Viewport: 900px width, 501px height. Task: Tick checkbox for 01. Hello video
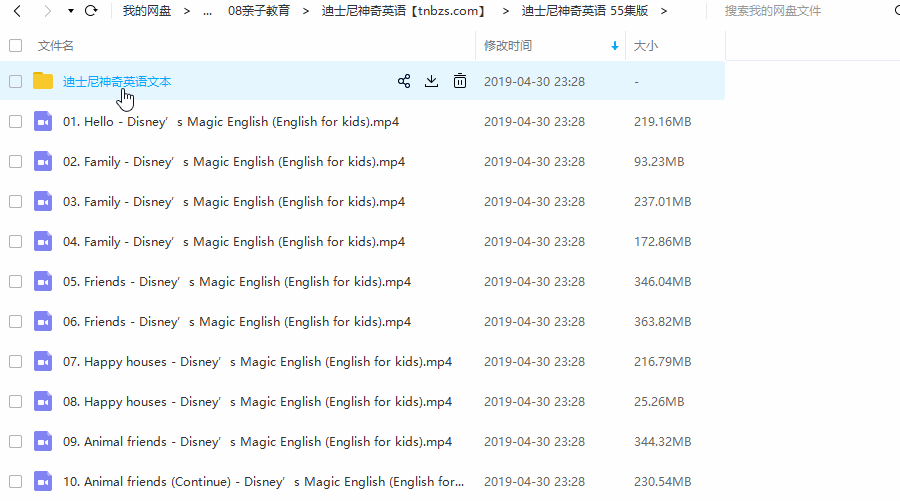15,122
